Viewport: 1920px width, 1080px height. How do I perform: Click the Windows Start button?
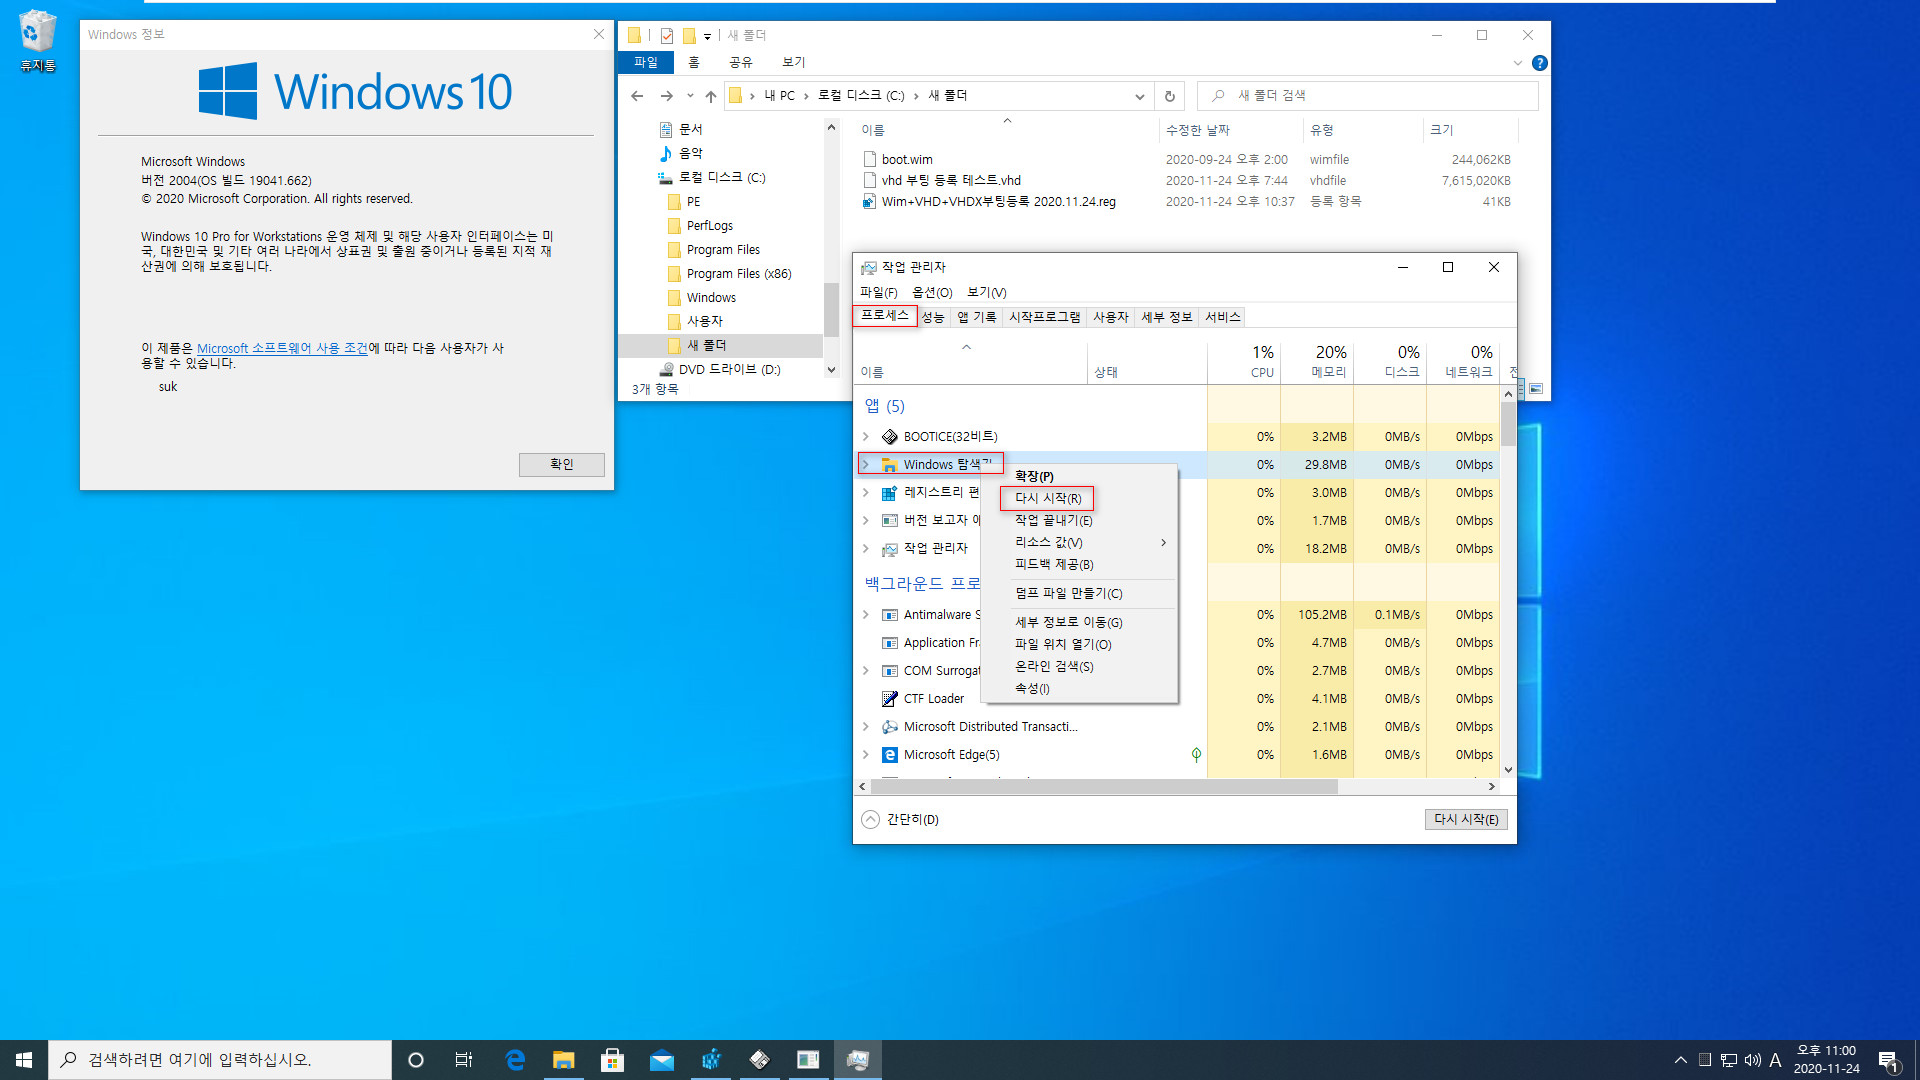(x=24, y=1060)
